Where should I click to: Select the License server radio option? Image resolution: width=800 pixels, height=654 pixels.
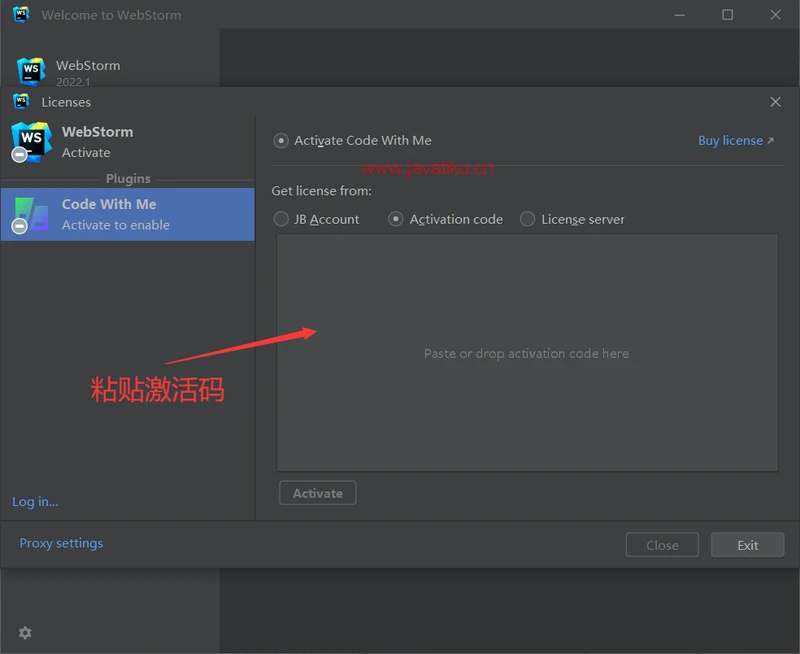click(528, 219)
